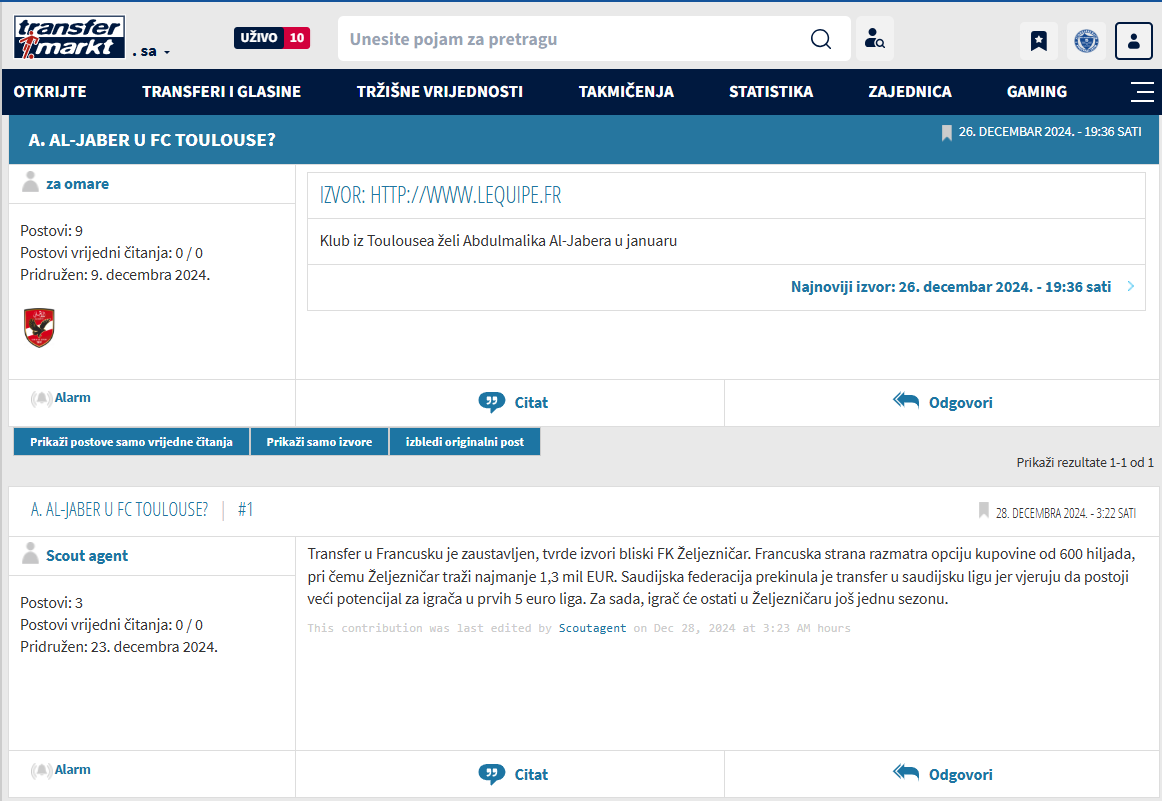The height and width of the screenshot is (801, 1162).
Task: Click the 'Prikaži samo izvore' button
Action: [319, 442]
